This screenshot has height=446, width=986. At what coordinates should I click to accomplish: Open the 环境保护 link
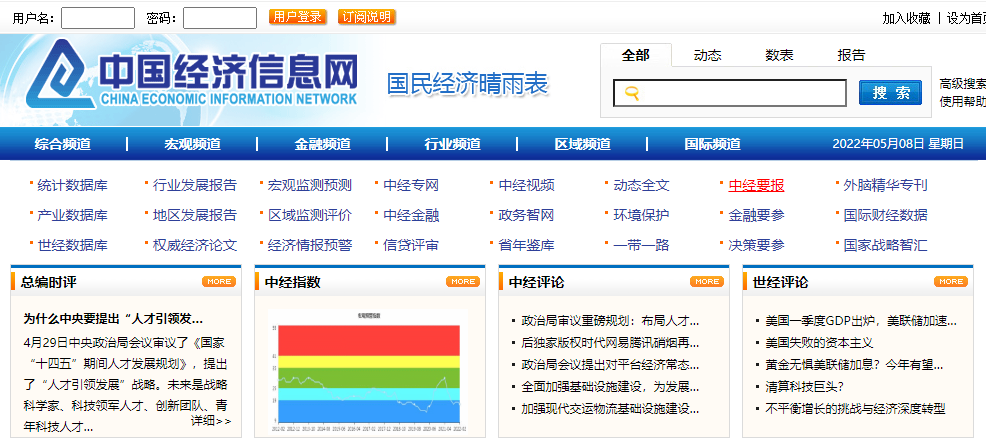point(641,215)
